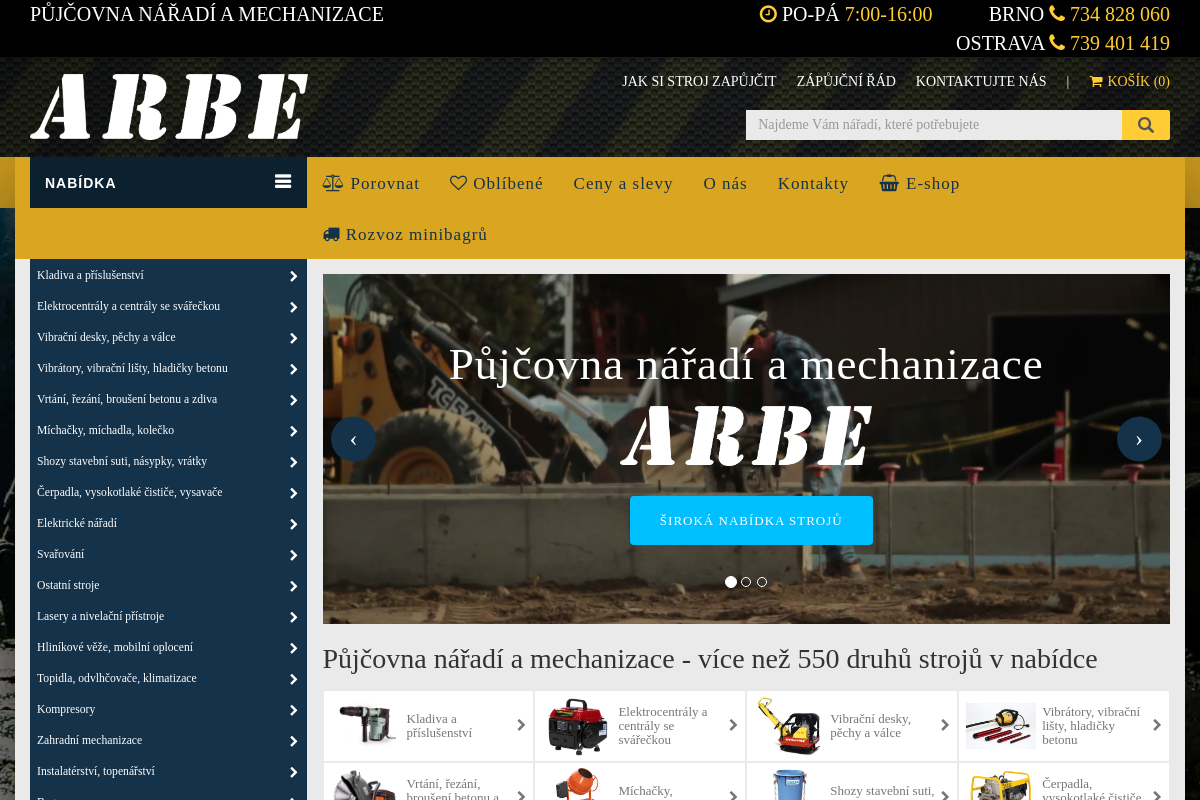Expand Míchačky, míchadla, kolečko chevron
This screenshot has height=800, width=1200.
tap(293, 431)
